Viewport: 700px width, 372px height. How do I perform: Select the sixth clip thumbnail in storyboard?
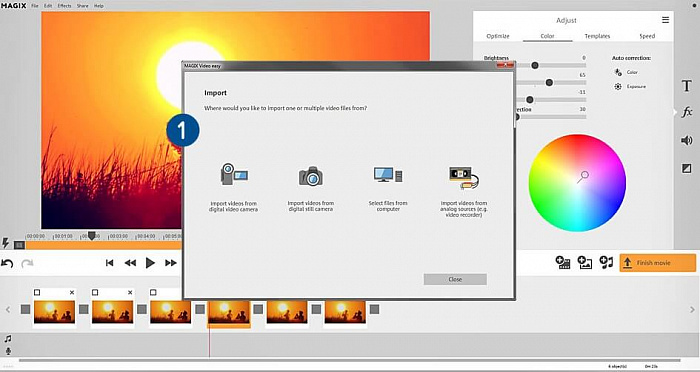[345, 312]
